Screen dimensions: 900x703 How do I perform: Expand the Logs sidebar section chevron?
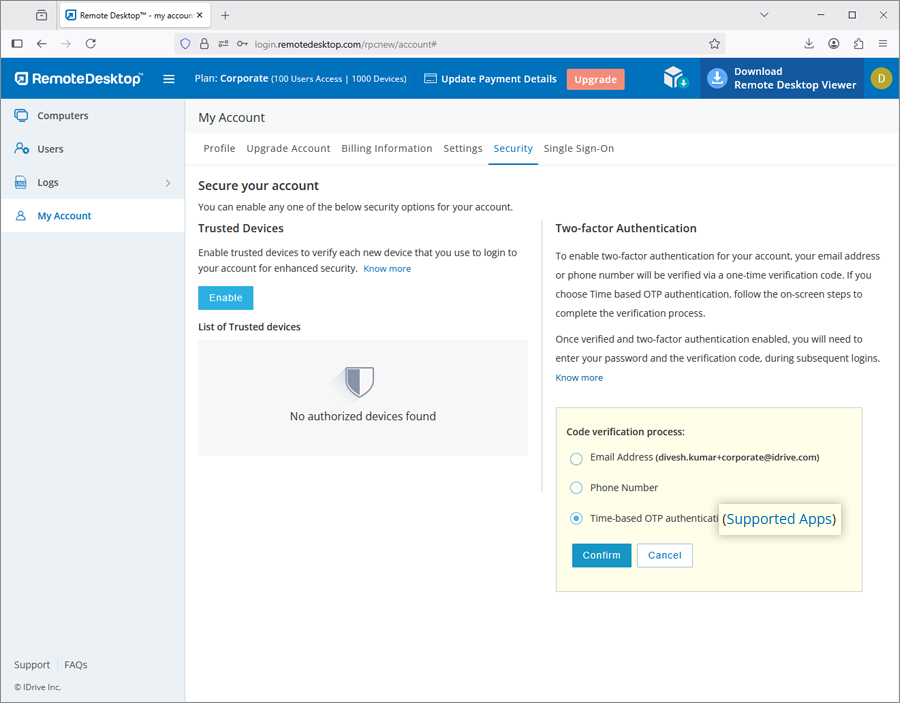(x=167, y=183)
